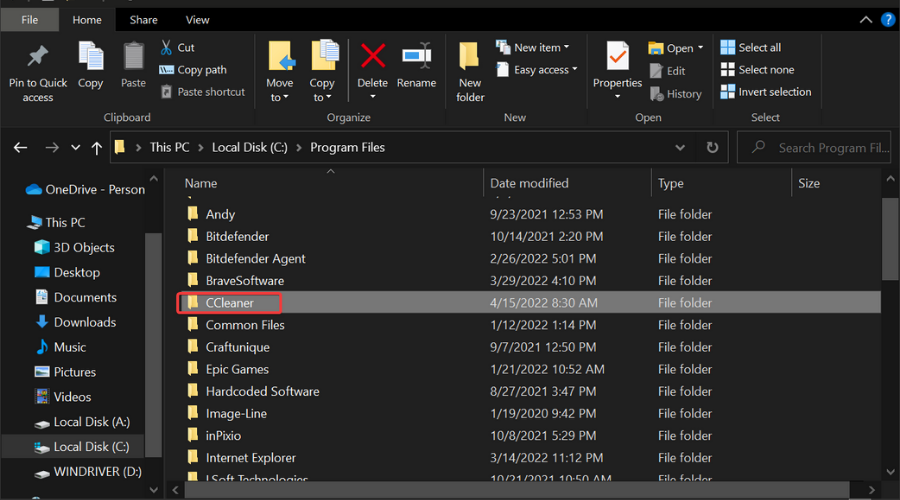This screenshot has width=900, height=500.
Task: Open Desktop in the sidebar
Action: 67,272
